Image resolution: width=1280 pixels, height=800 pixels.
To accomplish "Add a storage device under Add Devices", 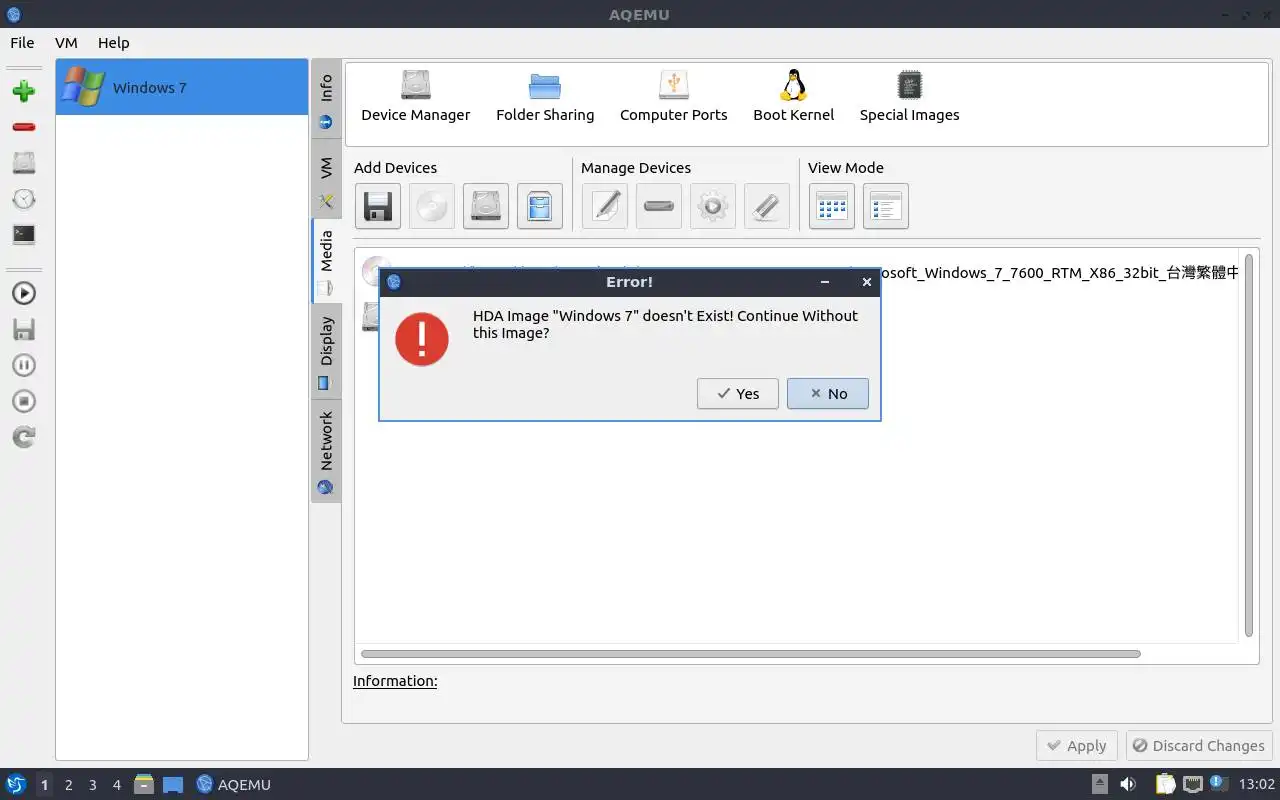I will 540,206.
